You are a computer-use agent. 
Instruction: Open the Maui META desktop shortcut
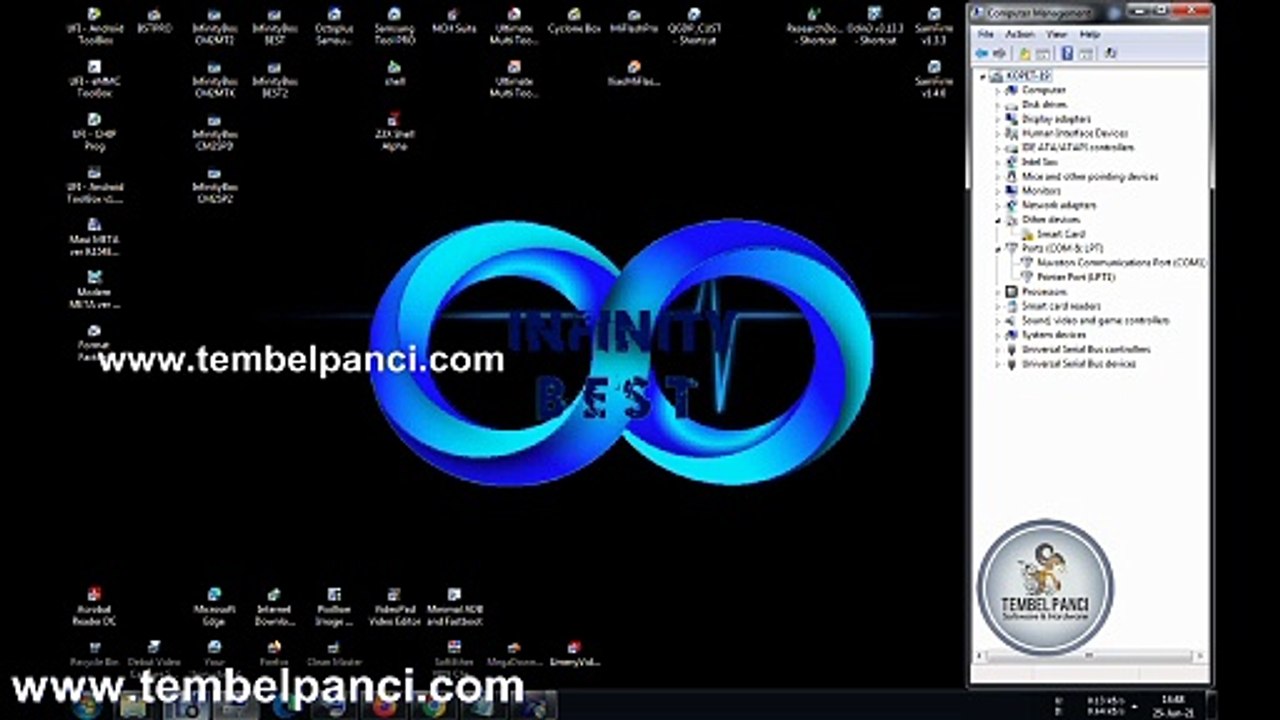(94, 238)
